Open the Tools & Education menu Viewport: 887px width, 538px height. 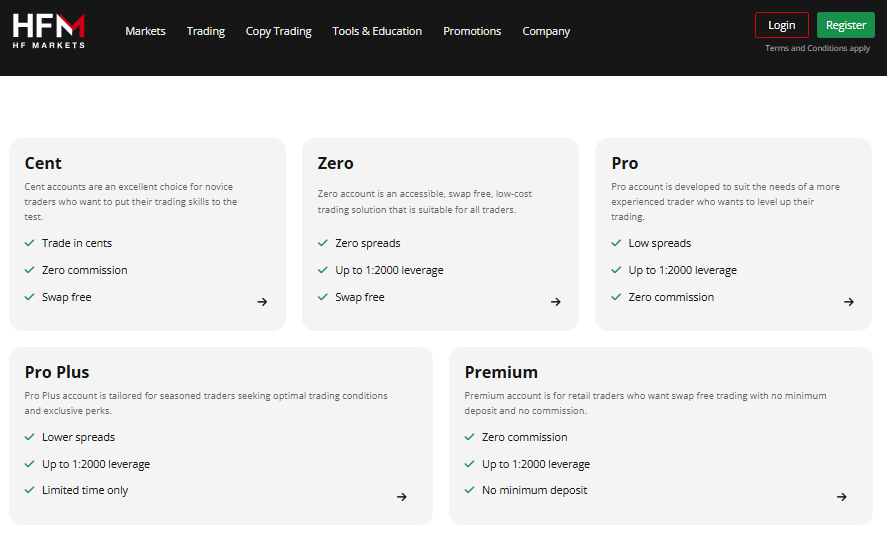pyautogui.click(x=377, y=31)
